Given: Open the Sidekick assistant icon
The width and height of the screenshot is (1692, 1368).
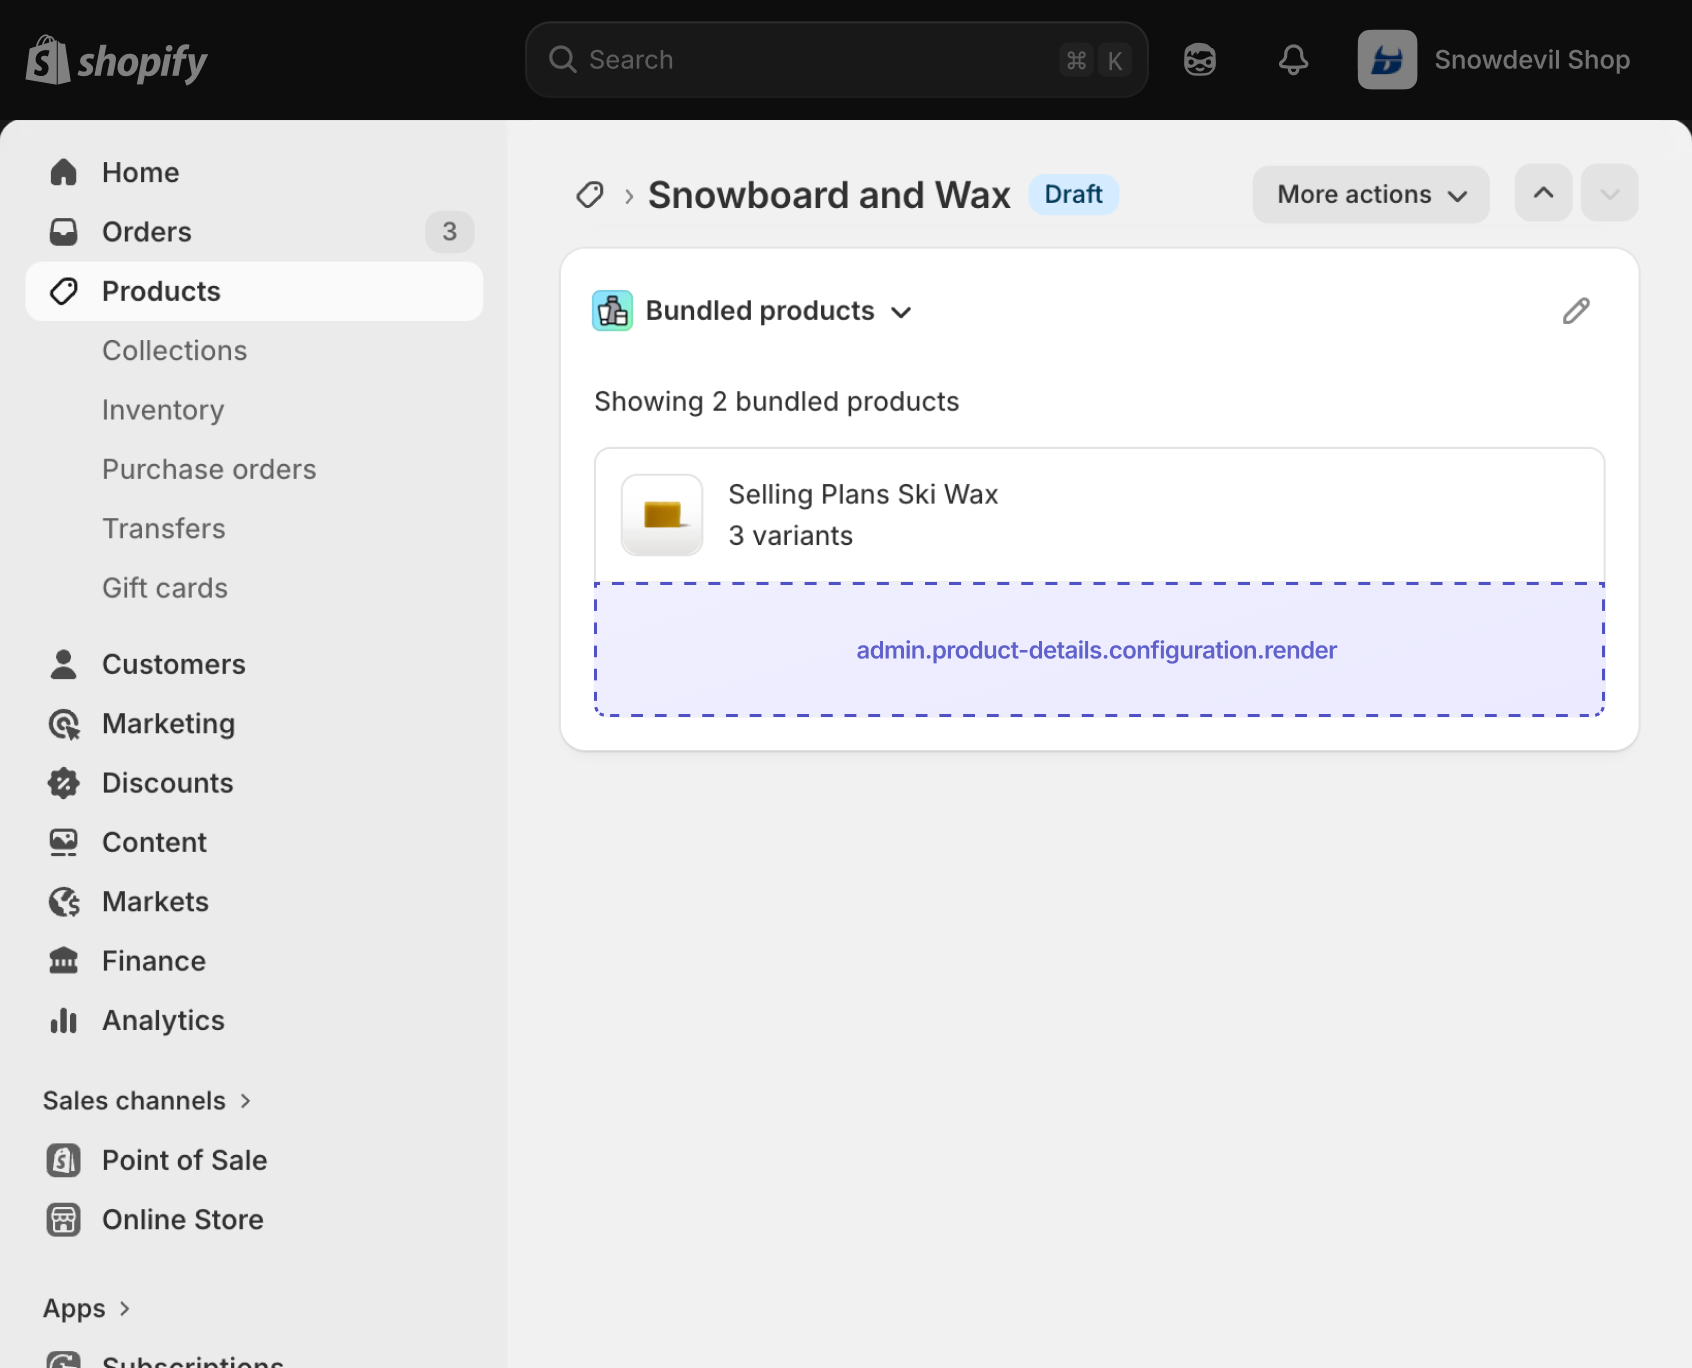Looking at the screenshot, I should pos(1199,60).
